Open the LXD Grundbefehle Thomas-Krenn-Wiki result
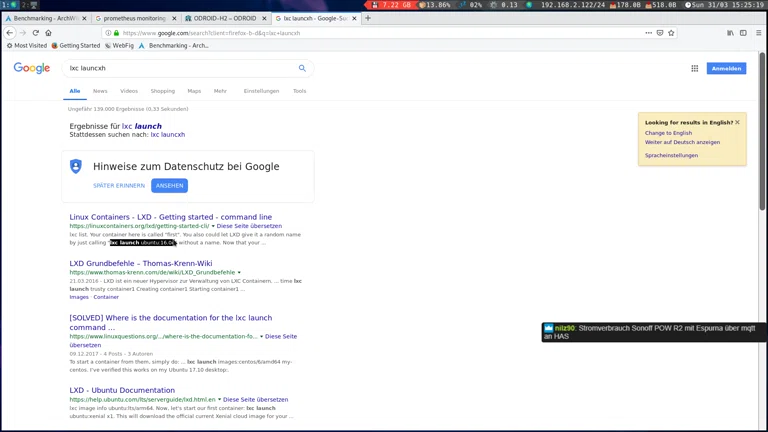 (x=140, y=264)
